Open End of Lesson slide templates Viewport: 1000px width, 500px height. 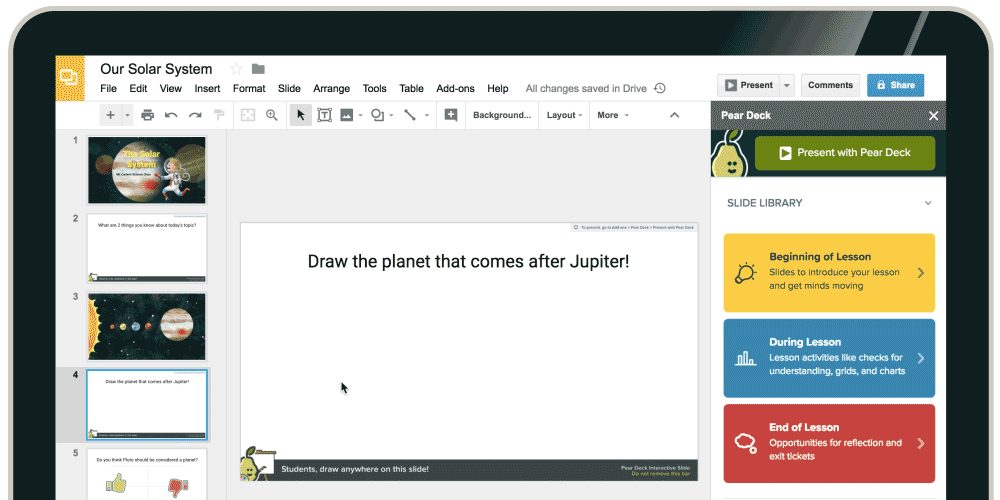click(829, 443)
